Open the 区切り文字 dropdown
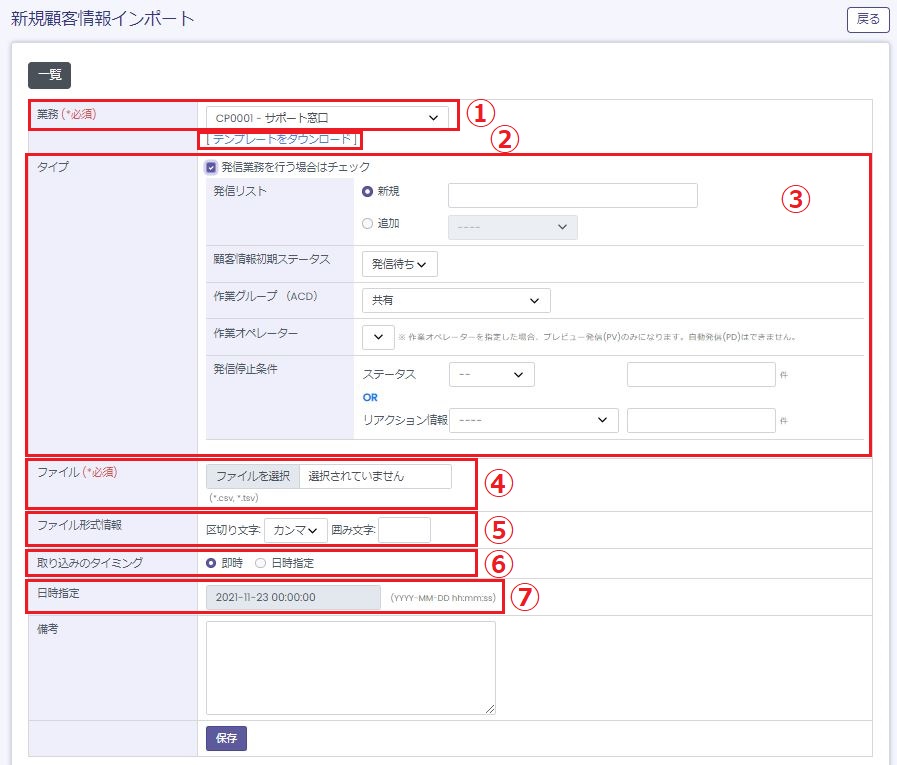The height and width of the screenshot is (765, 897). pyautogui.click(x=295, y=530)
